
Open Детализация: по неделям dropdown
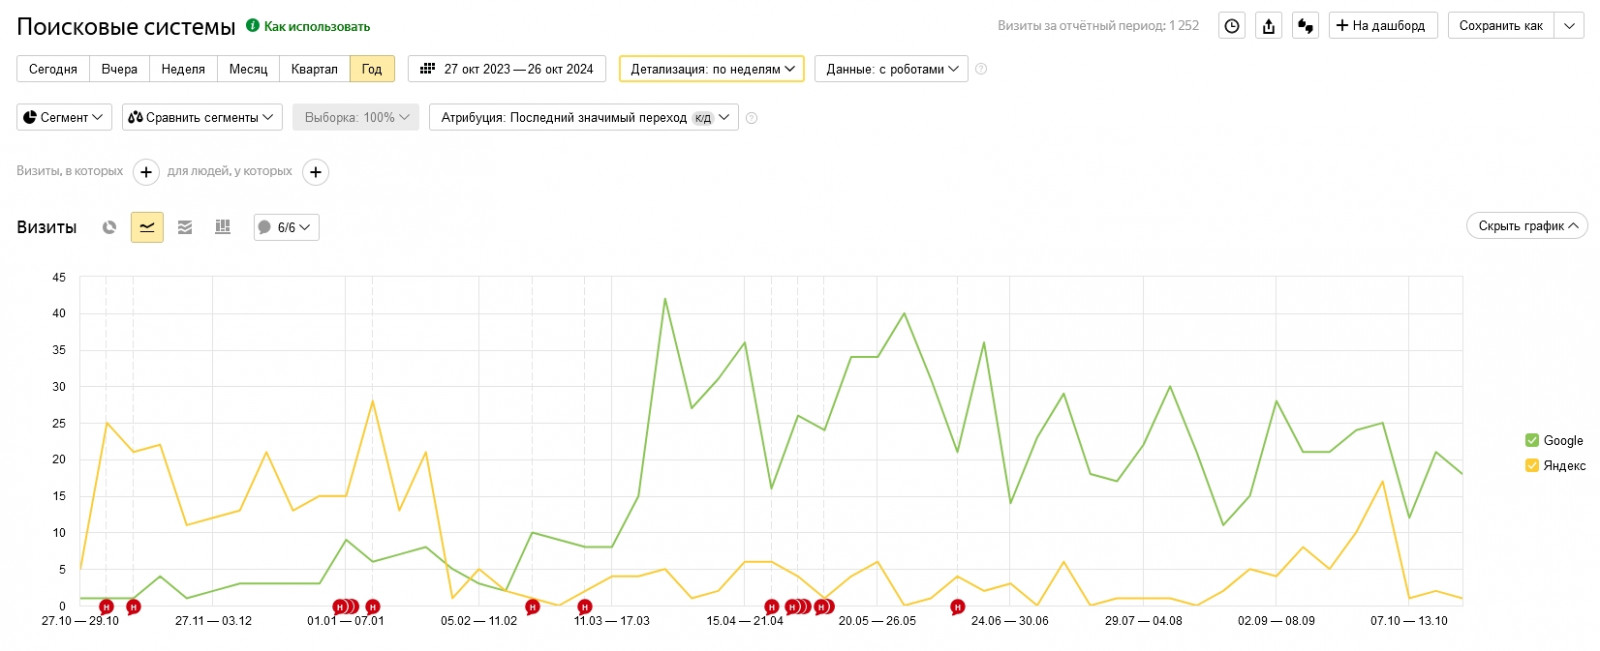(x=711, y=69)
